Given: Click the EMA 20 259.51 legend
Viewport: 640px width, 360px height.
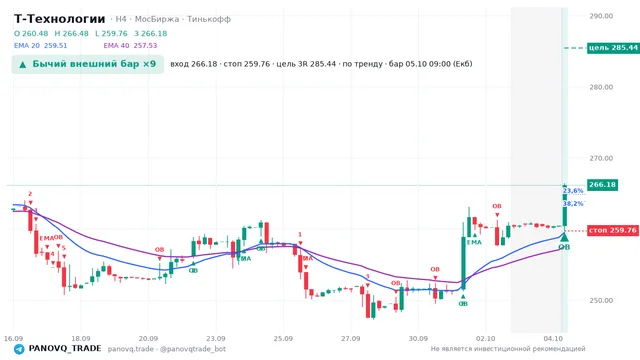Looking at the screenshot, I should (x=40, y=45).
